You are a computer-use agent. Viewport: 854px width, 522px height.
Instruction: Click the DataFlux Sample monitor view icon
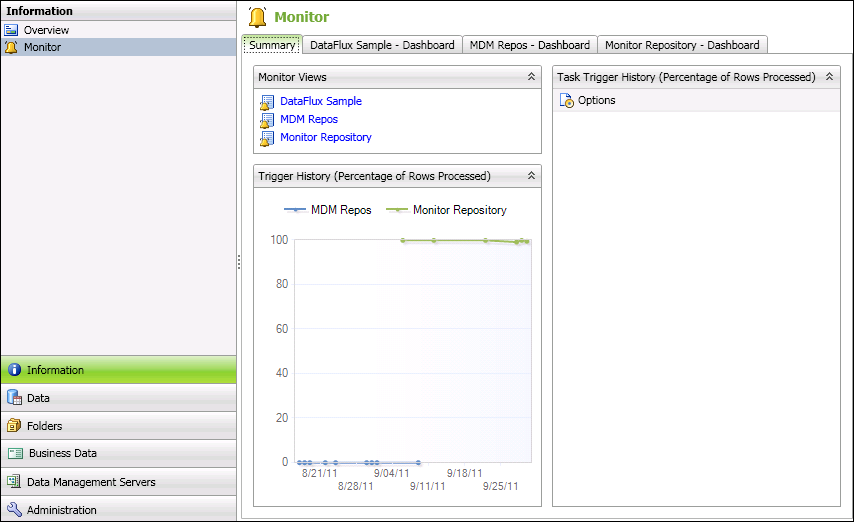[x=267, y=102]
